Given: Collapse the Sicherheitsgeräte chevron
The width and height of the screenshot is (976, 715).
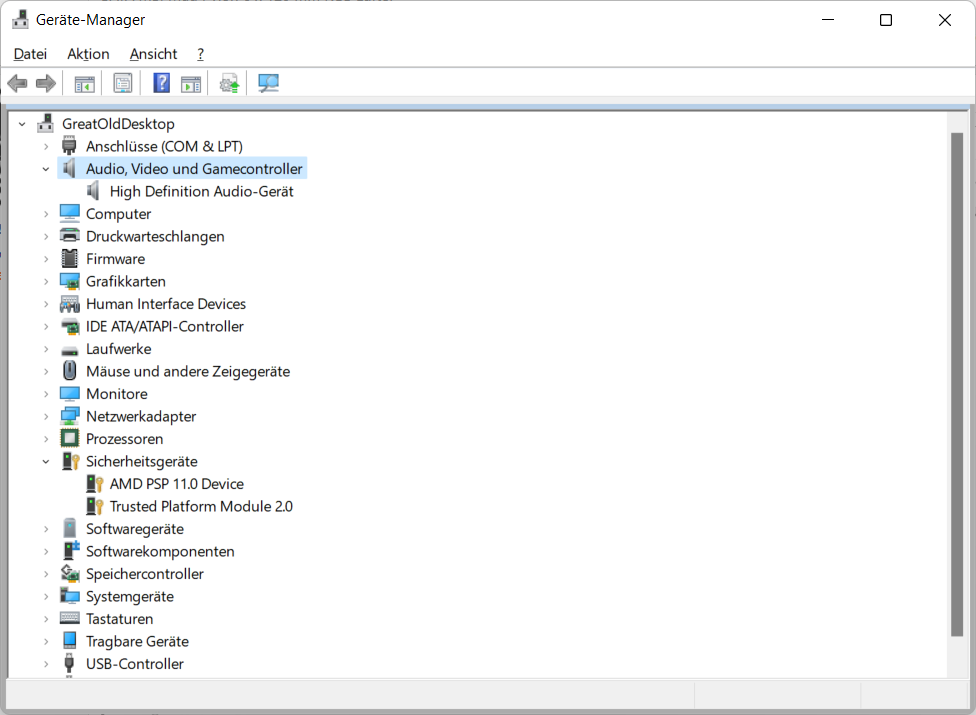Looking at the screenshot, I should tap(46, 461).
